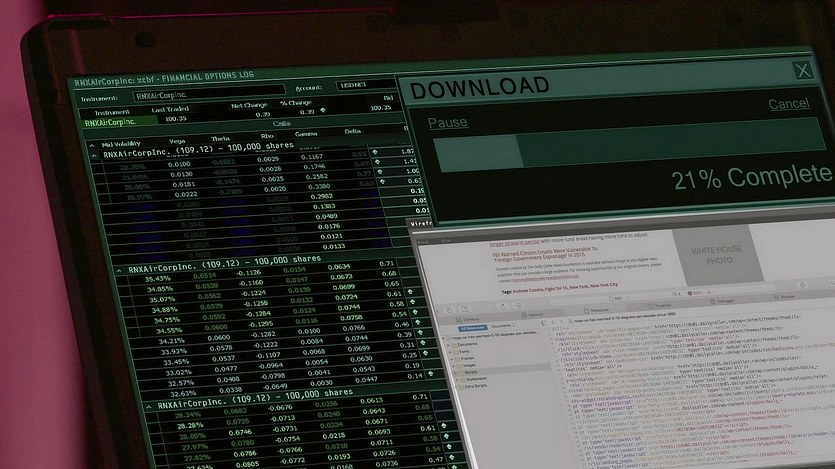Sort by the Gamma column header
This screenshot has height=469, width=835.
click(306, 134)
